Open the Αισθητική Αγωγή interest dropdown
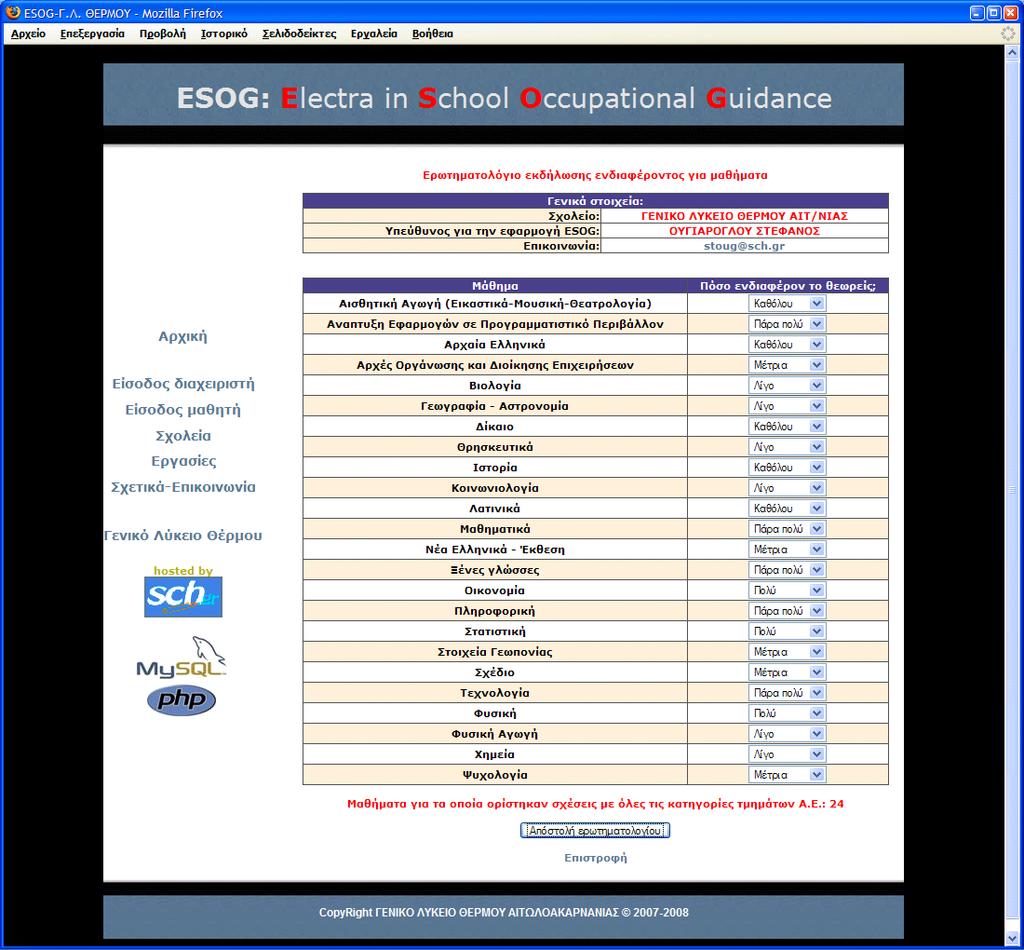 point(787,304)
